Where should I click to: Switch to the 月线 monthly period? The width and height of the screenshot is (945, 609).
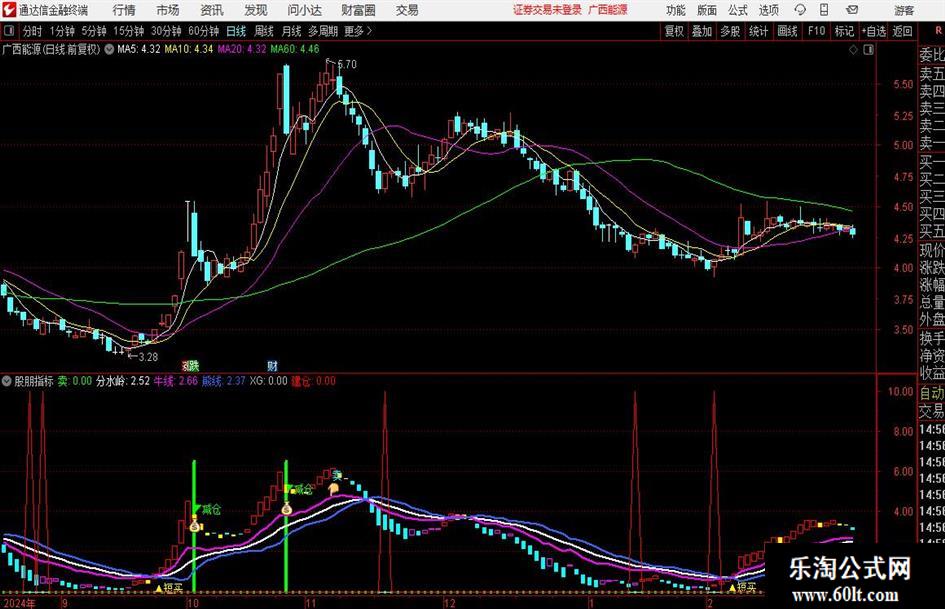tap(292, 31)
